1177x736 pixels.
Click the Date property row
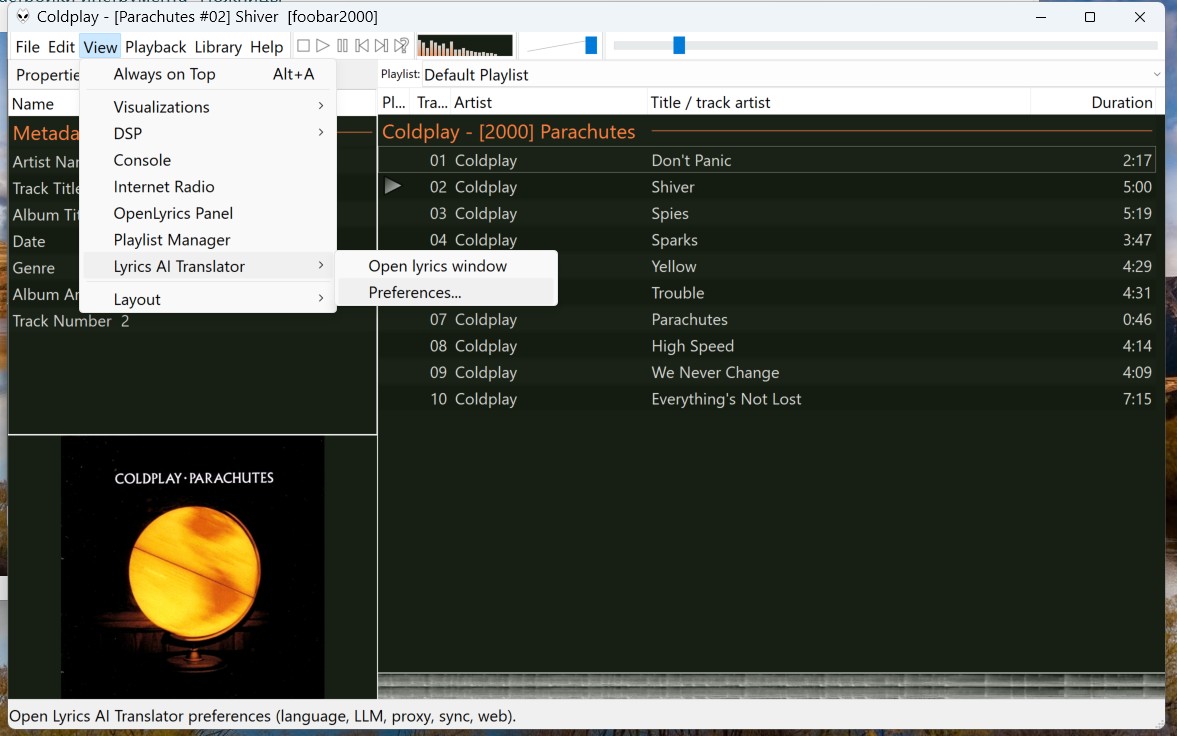44,241
